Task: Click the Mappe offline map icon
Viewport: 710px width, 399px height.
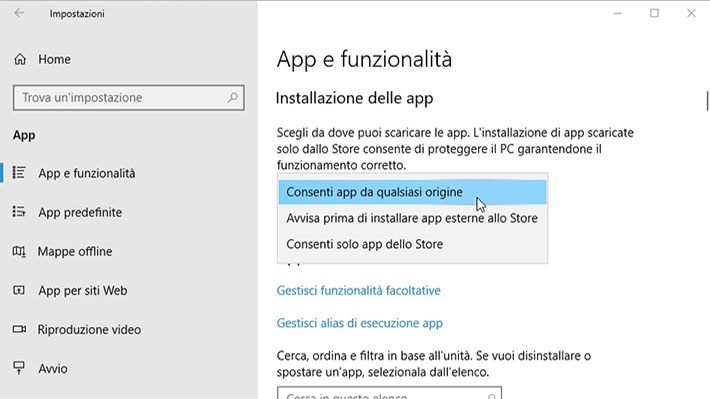Action: (19, 251)
